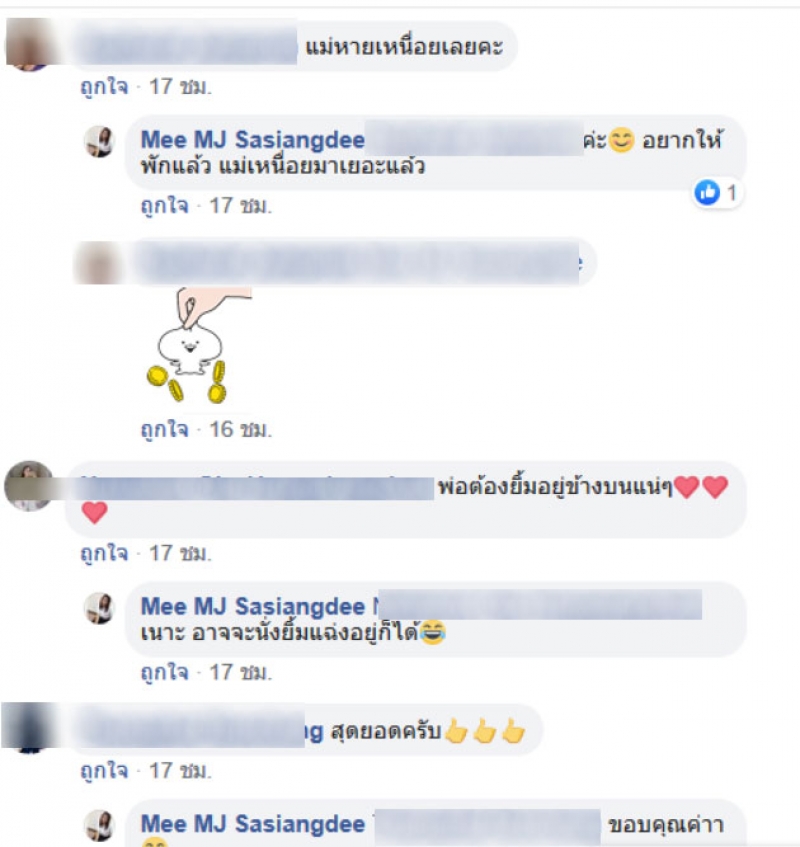Image resolution: width=800 pixels, height=847 pixels.
Task: Like the reply 'อาจจะนั่งยิ้มแฉ่งอยู่ก็ได้'
Action: point(164,673)
